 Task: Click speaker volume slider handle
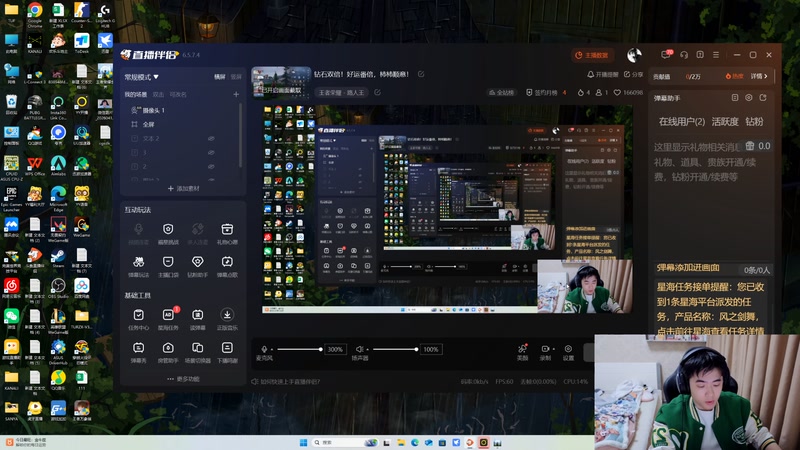tap(416, 349)
